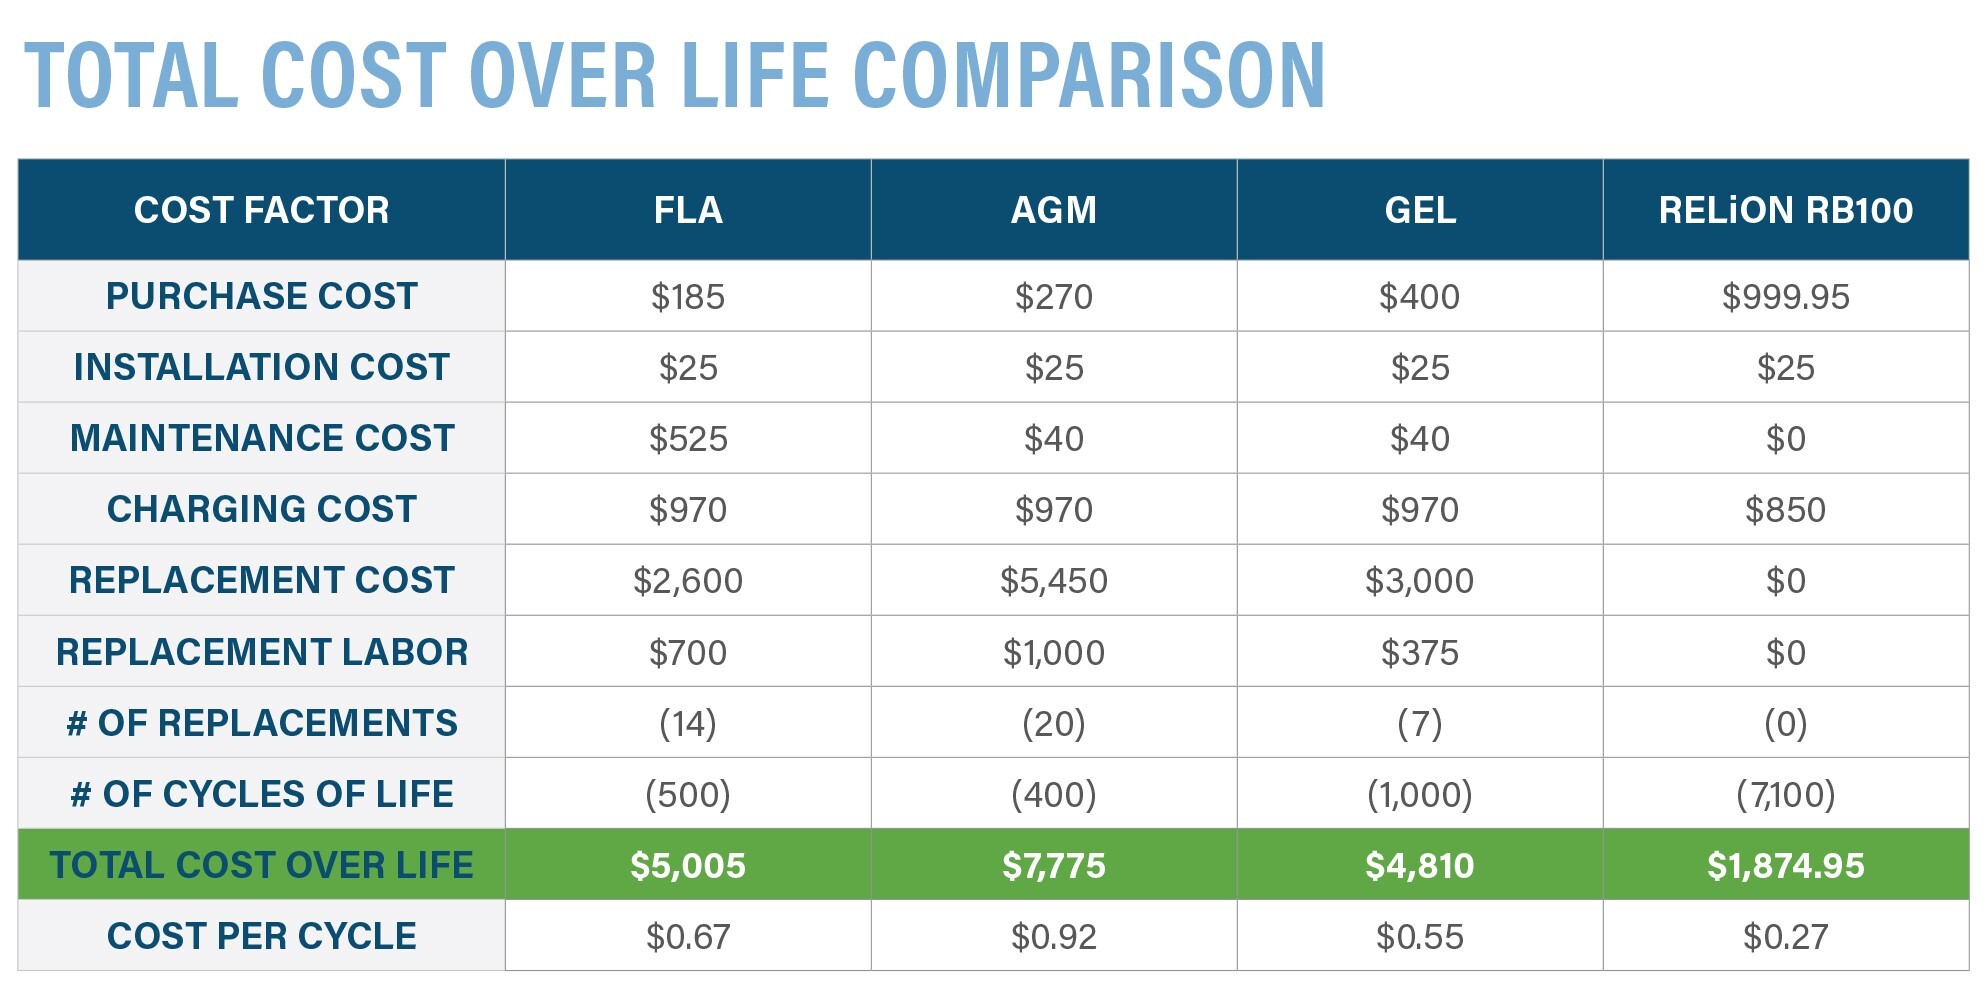Select the $850 RELiON charging cost cell
This screenshot has width=1988, height=999.
pos(1786,509)
